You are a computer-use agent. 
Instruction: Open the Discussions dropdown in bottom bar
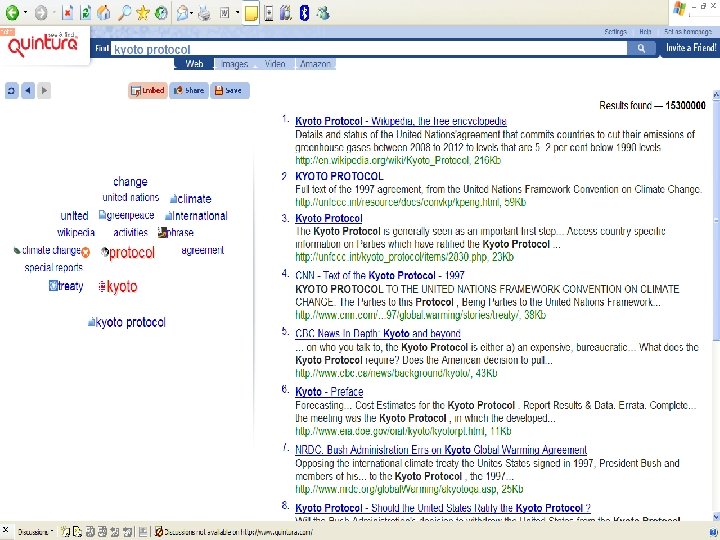click(x=36, y=532)
